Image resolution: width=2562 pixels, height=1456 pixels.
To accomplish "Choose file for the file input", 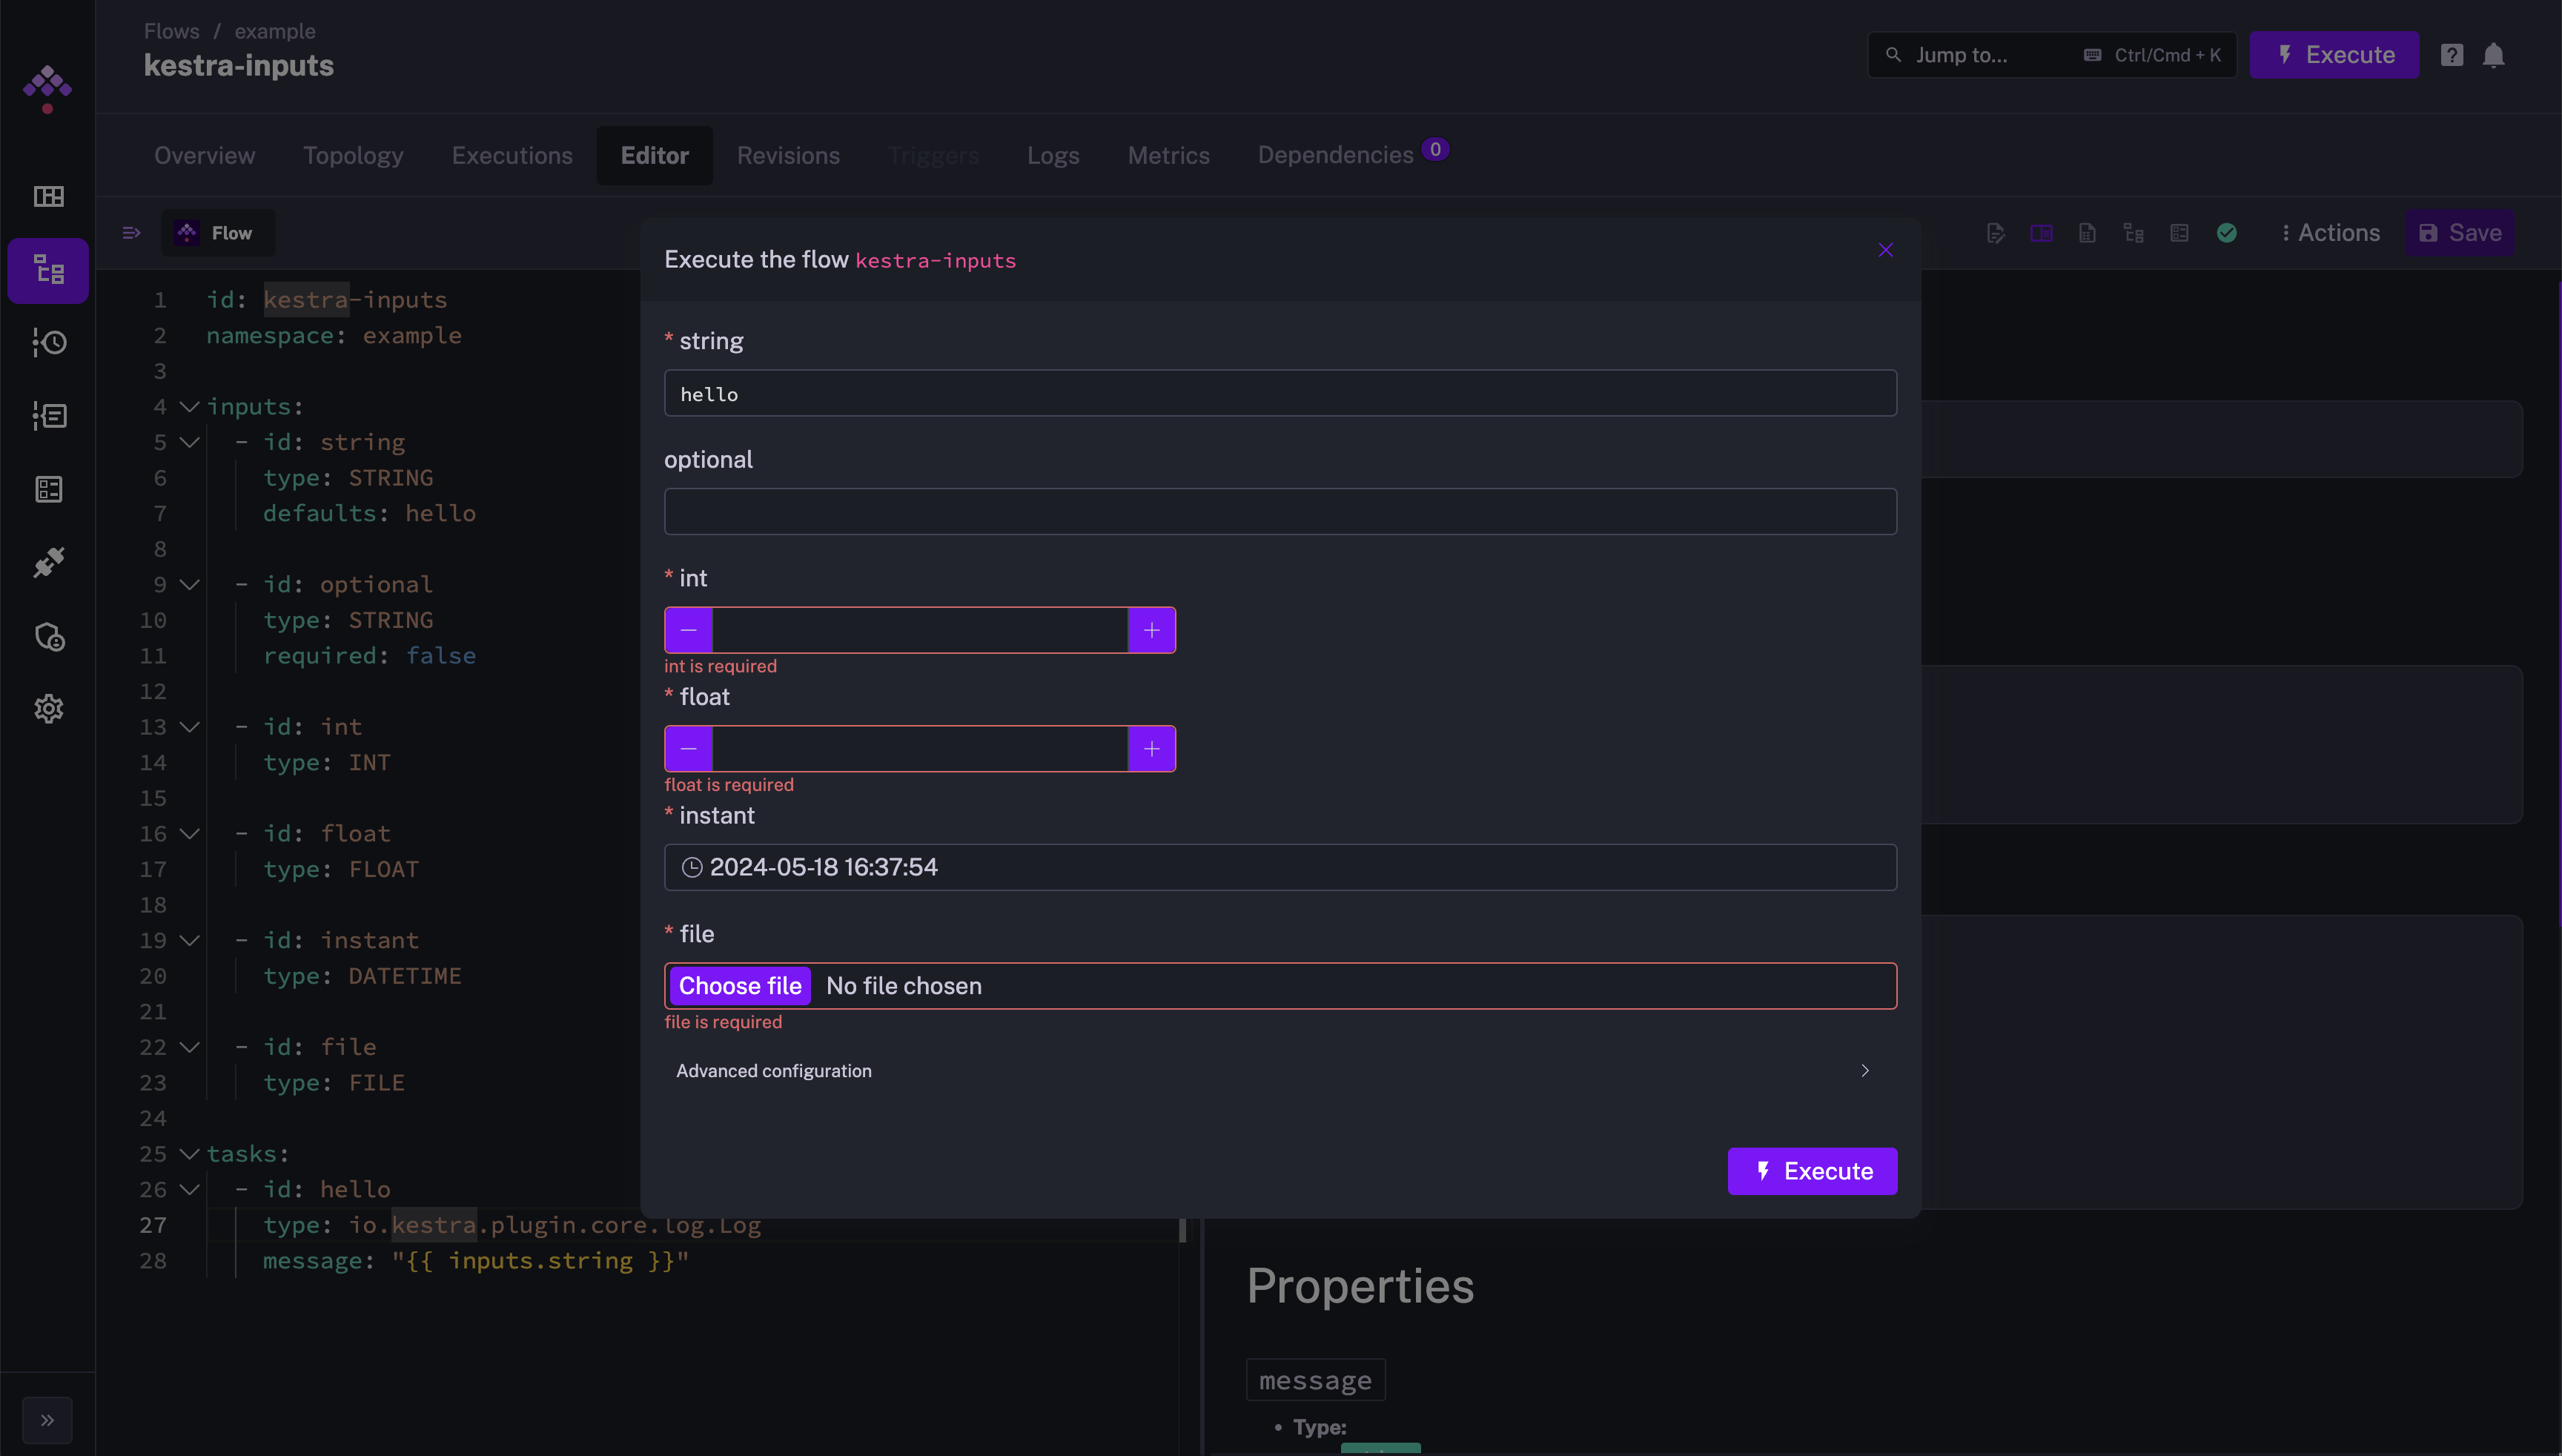I will pos(739,986).
